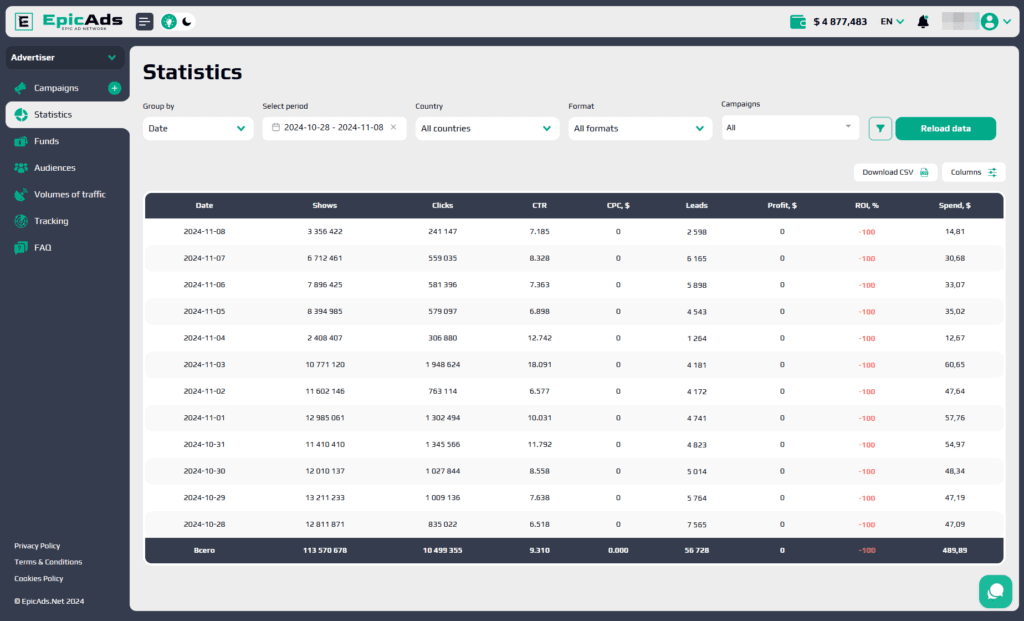The width and height of the screenshot is (1024, 621).
Task: Click the Tracking globe icon
Action: click(21, 221)
